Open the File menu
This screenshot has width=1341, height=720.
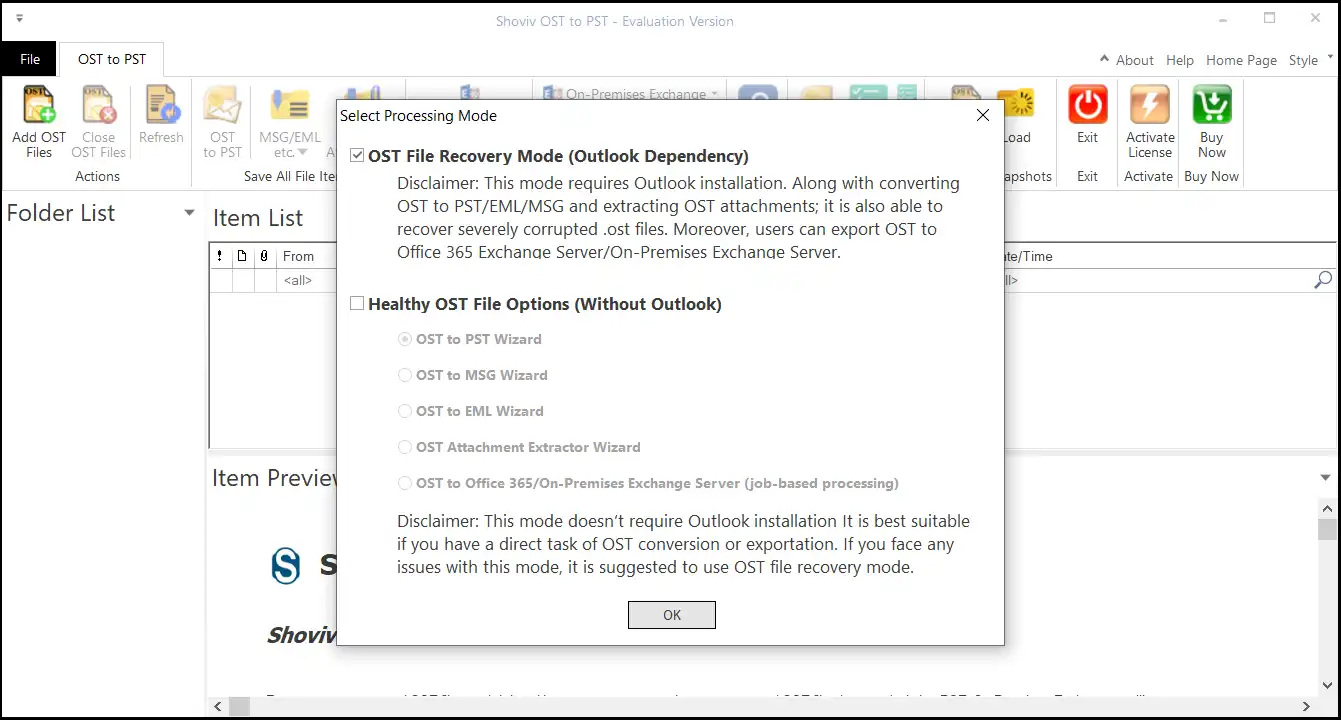pyautogui.click(x=30, y=59)
